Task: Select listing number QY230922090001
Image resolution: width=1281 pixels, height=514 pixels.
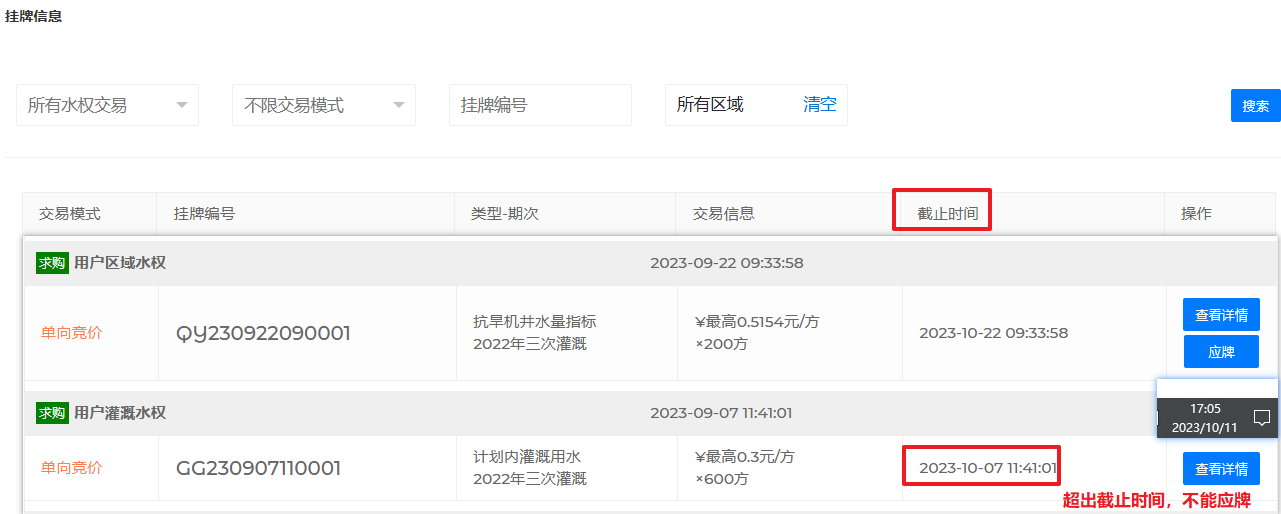Action: (x=263, y=334)
